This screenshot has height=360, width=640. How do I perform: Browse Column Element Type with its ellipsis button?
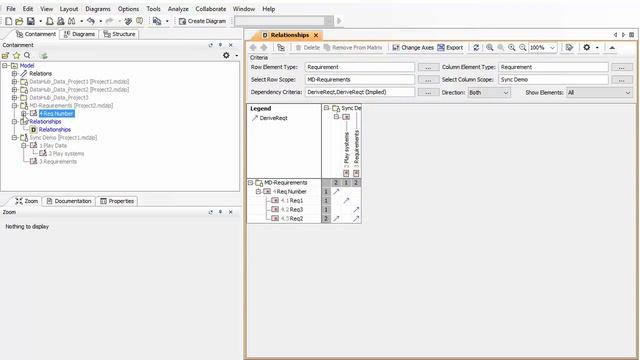coord(622,67)
